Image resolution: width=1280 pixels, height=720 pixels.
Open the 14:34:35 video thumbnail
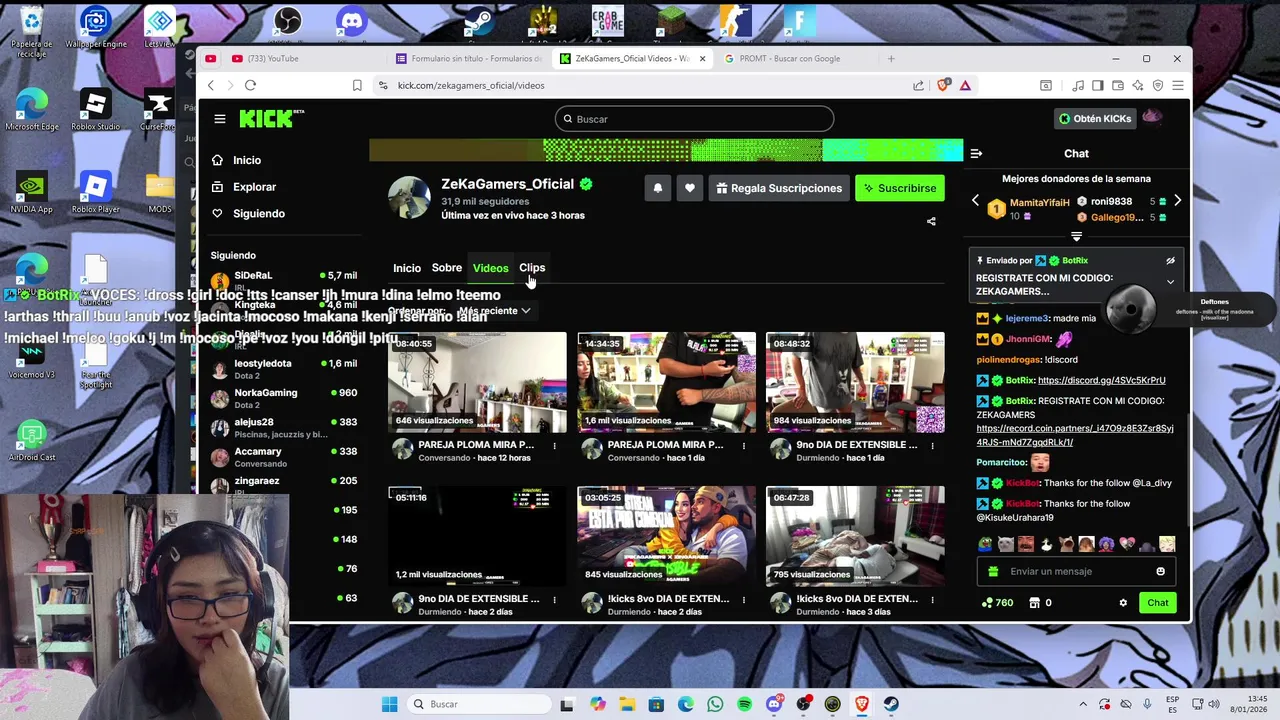pyautogui.click(x=666, y=383)
